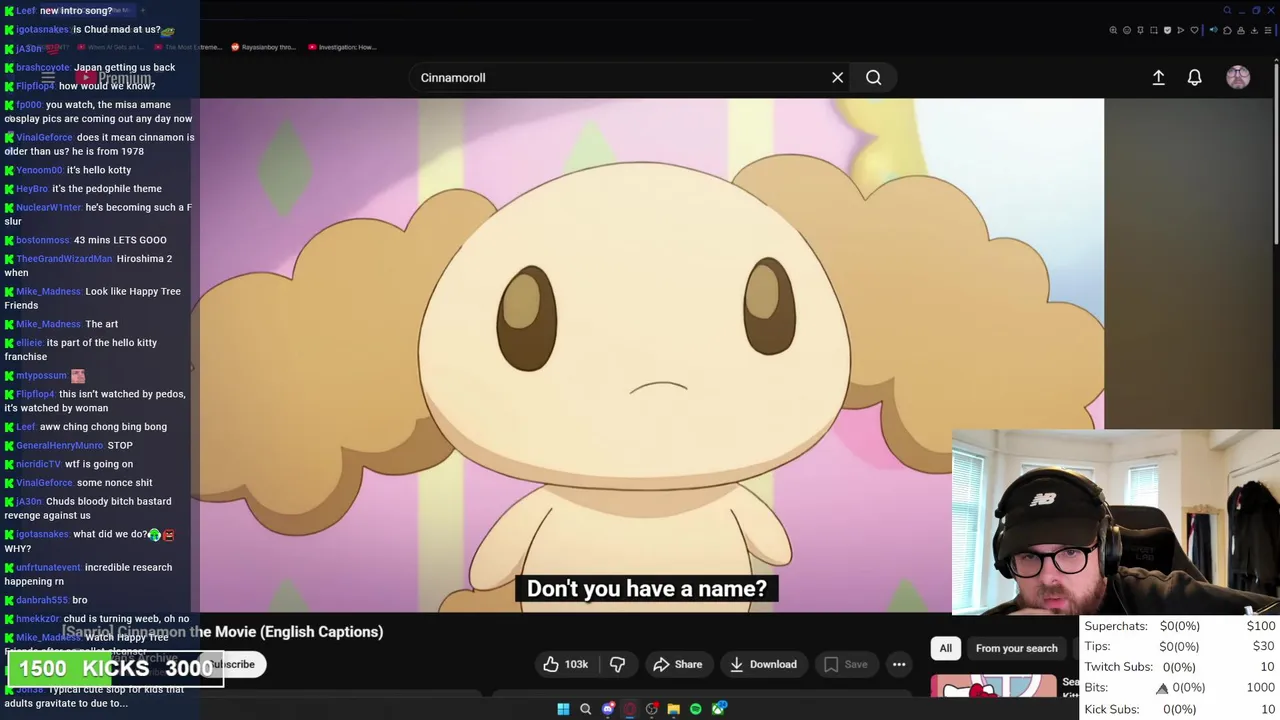Share the Cinnamon movie video

coord(677,664)
